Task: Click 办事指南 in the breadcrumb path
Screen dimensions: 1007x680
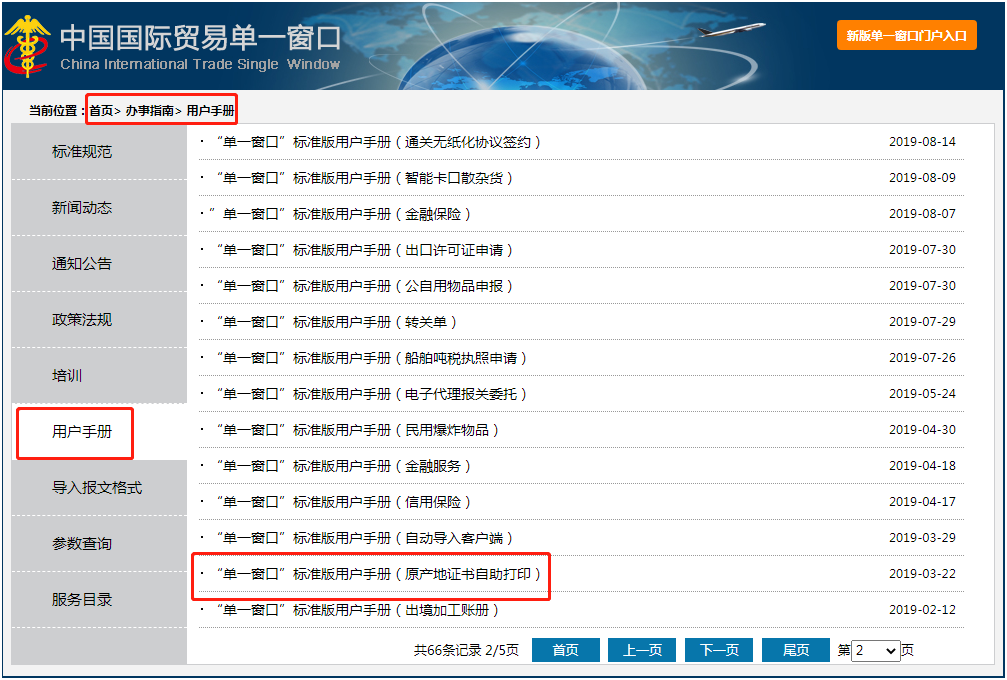Action: tap(150, 111)
